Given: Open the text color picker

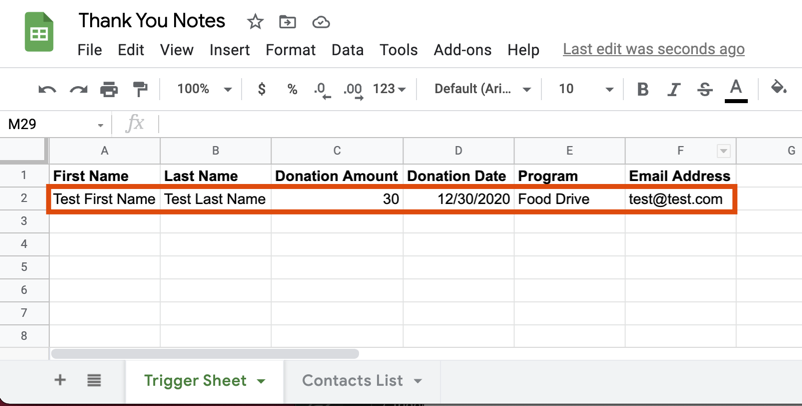Looking at the screenshot, I should 736,90.
